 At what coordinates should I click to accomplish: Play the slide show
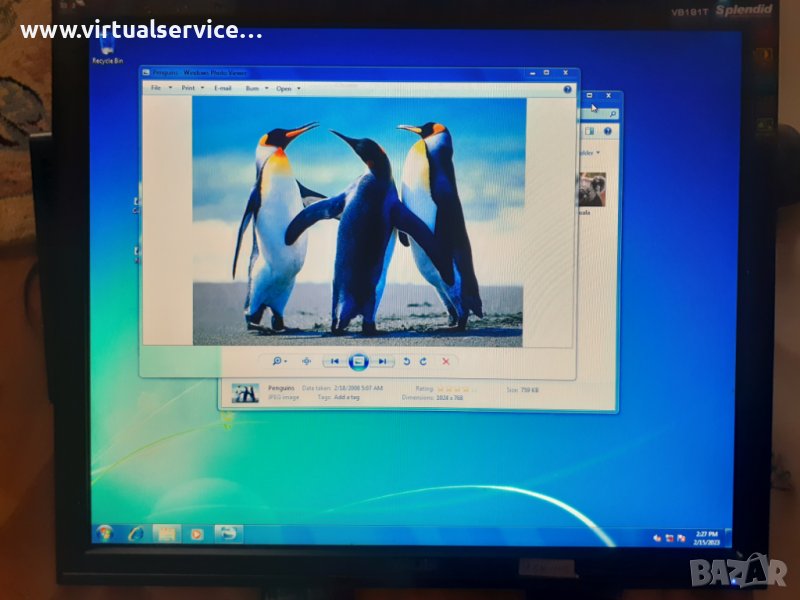pyautogui.click(x=359, y=361)
